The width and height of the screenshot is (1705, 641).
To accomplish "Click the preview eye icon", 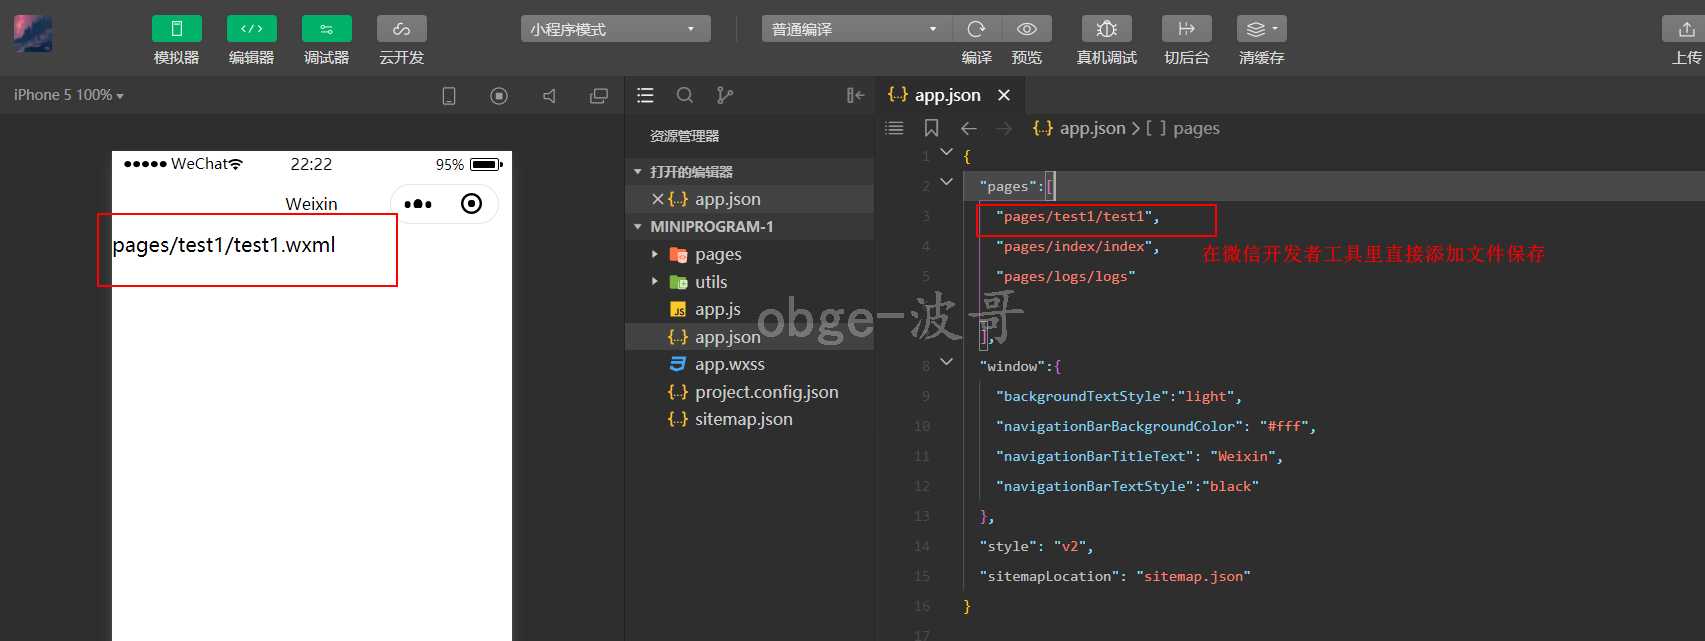I will [x=1027, y=29].
